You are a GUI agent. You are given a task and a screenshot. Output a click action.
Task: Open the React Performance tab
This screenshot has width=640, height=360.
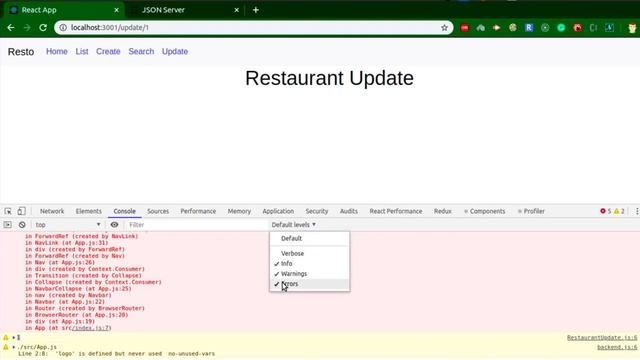click(396, 211)
